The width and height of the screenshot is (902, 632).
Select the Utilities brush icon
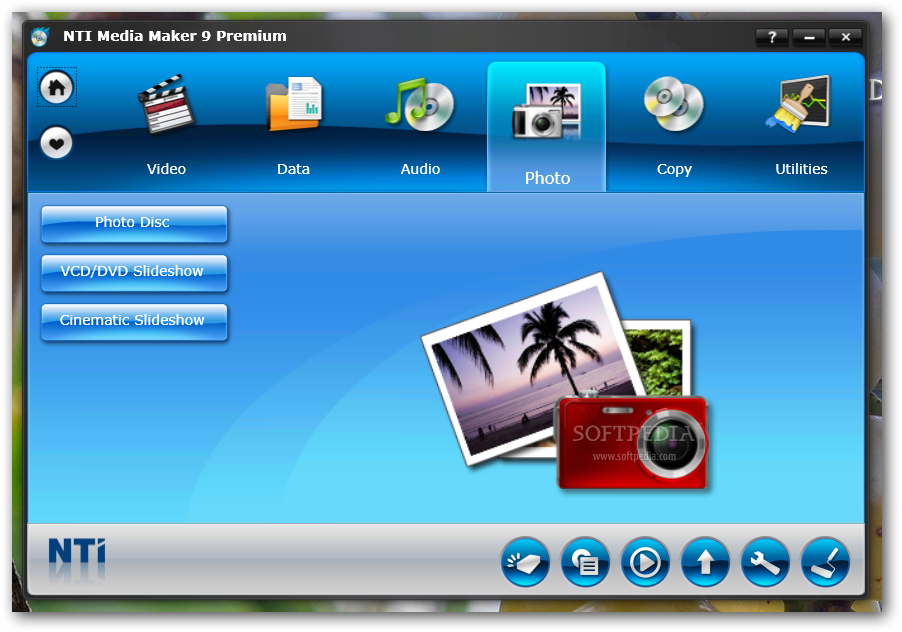pyautogui.click(x=800, y=104)
